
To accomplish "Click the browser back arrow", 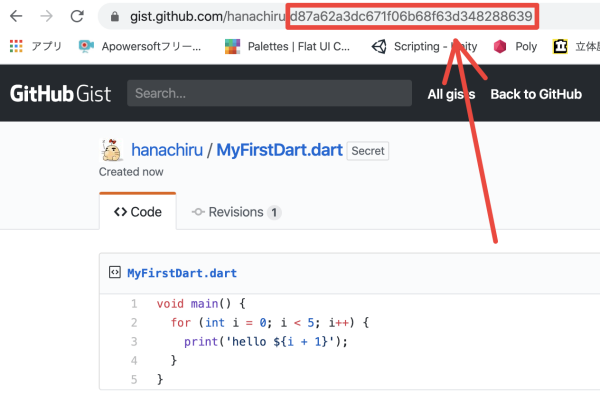I will tap(16, 16).
